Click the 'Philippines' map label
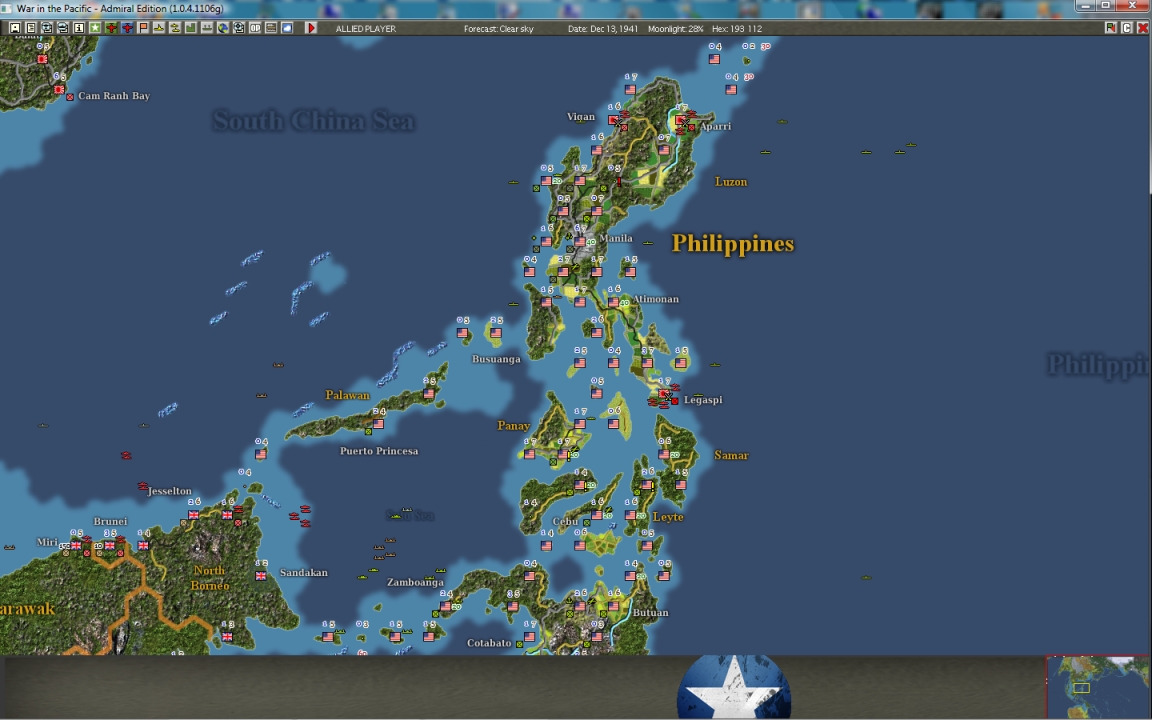This screenshot has width=1152, height=720. point(732,244)
